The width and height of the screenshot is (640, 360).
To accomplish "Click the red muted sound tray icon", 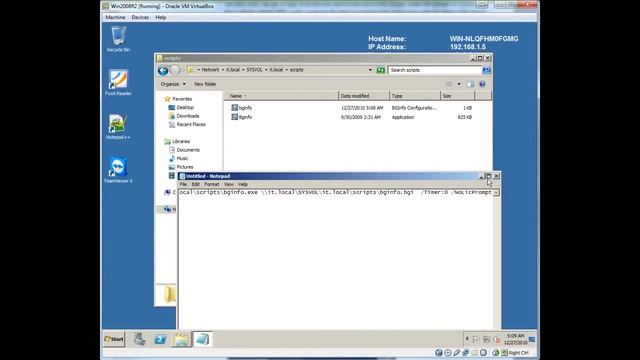I will (497, 339).
